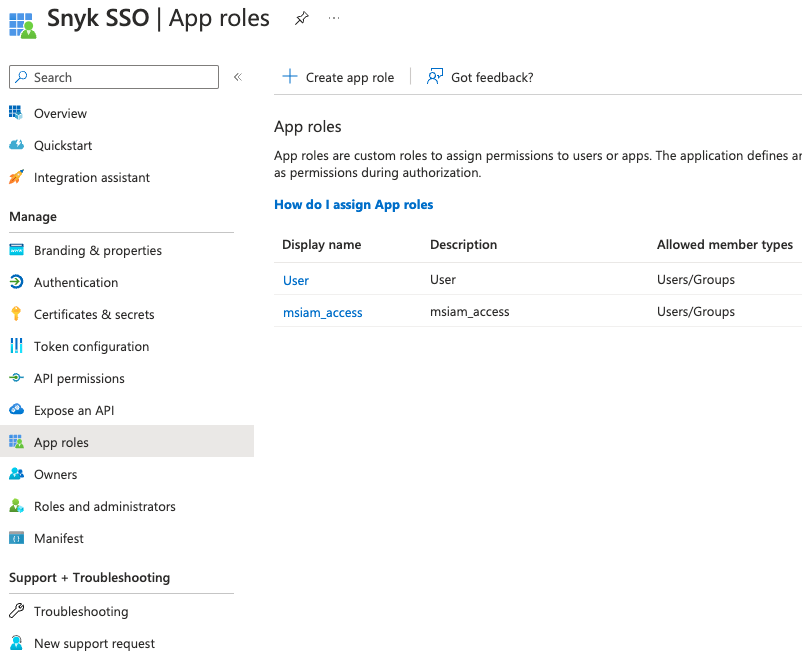Open New support request

tap(95, 644)
